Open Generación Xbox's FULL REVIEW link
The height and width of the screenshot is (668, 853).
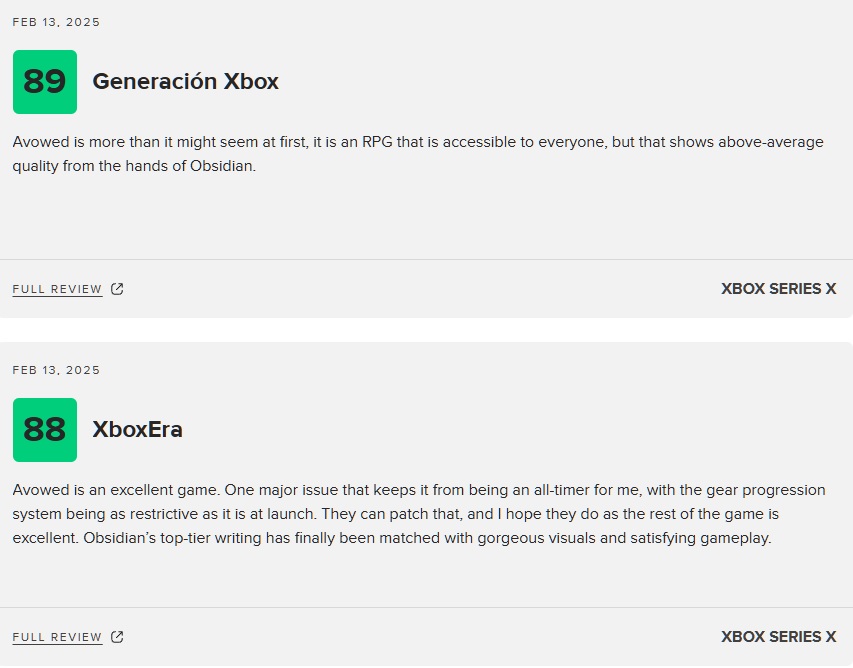coord(57,289)
